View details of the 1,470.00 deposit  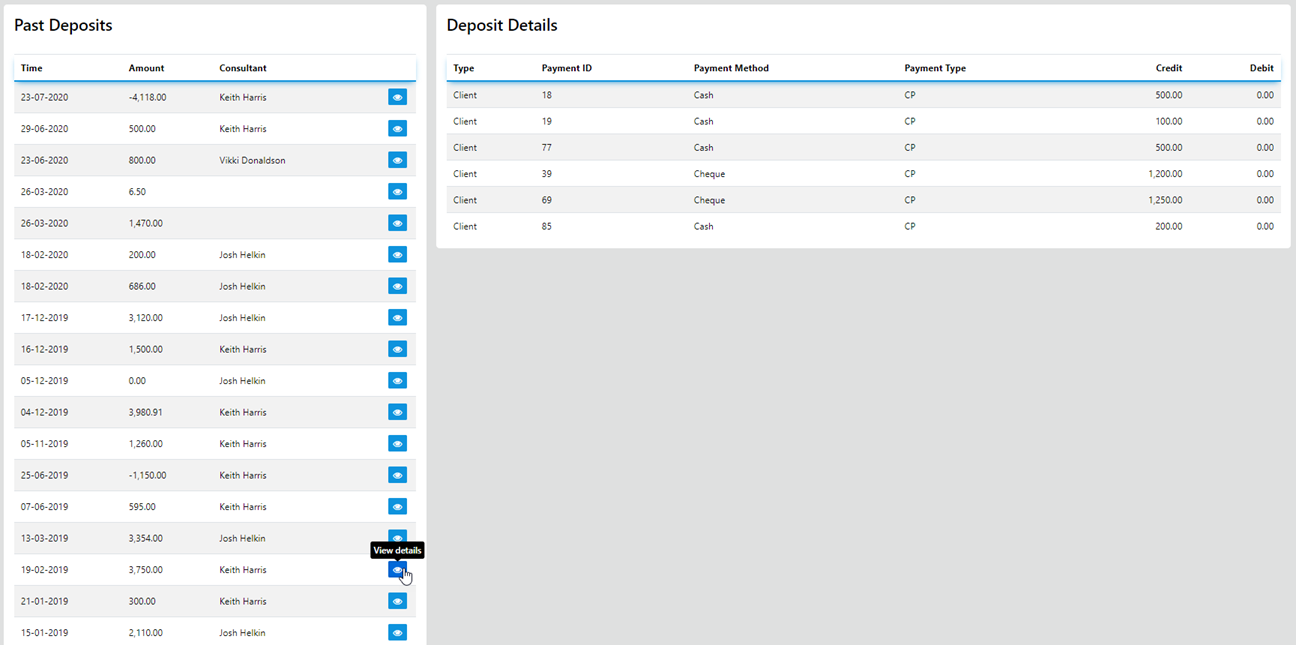coord(397,223)
